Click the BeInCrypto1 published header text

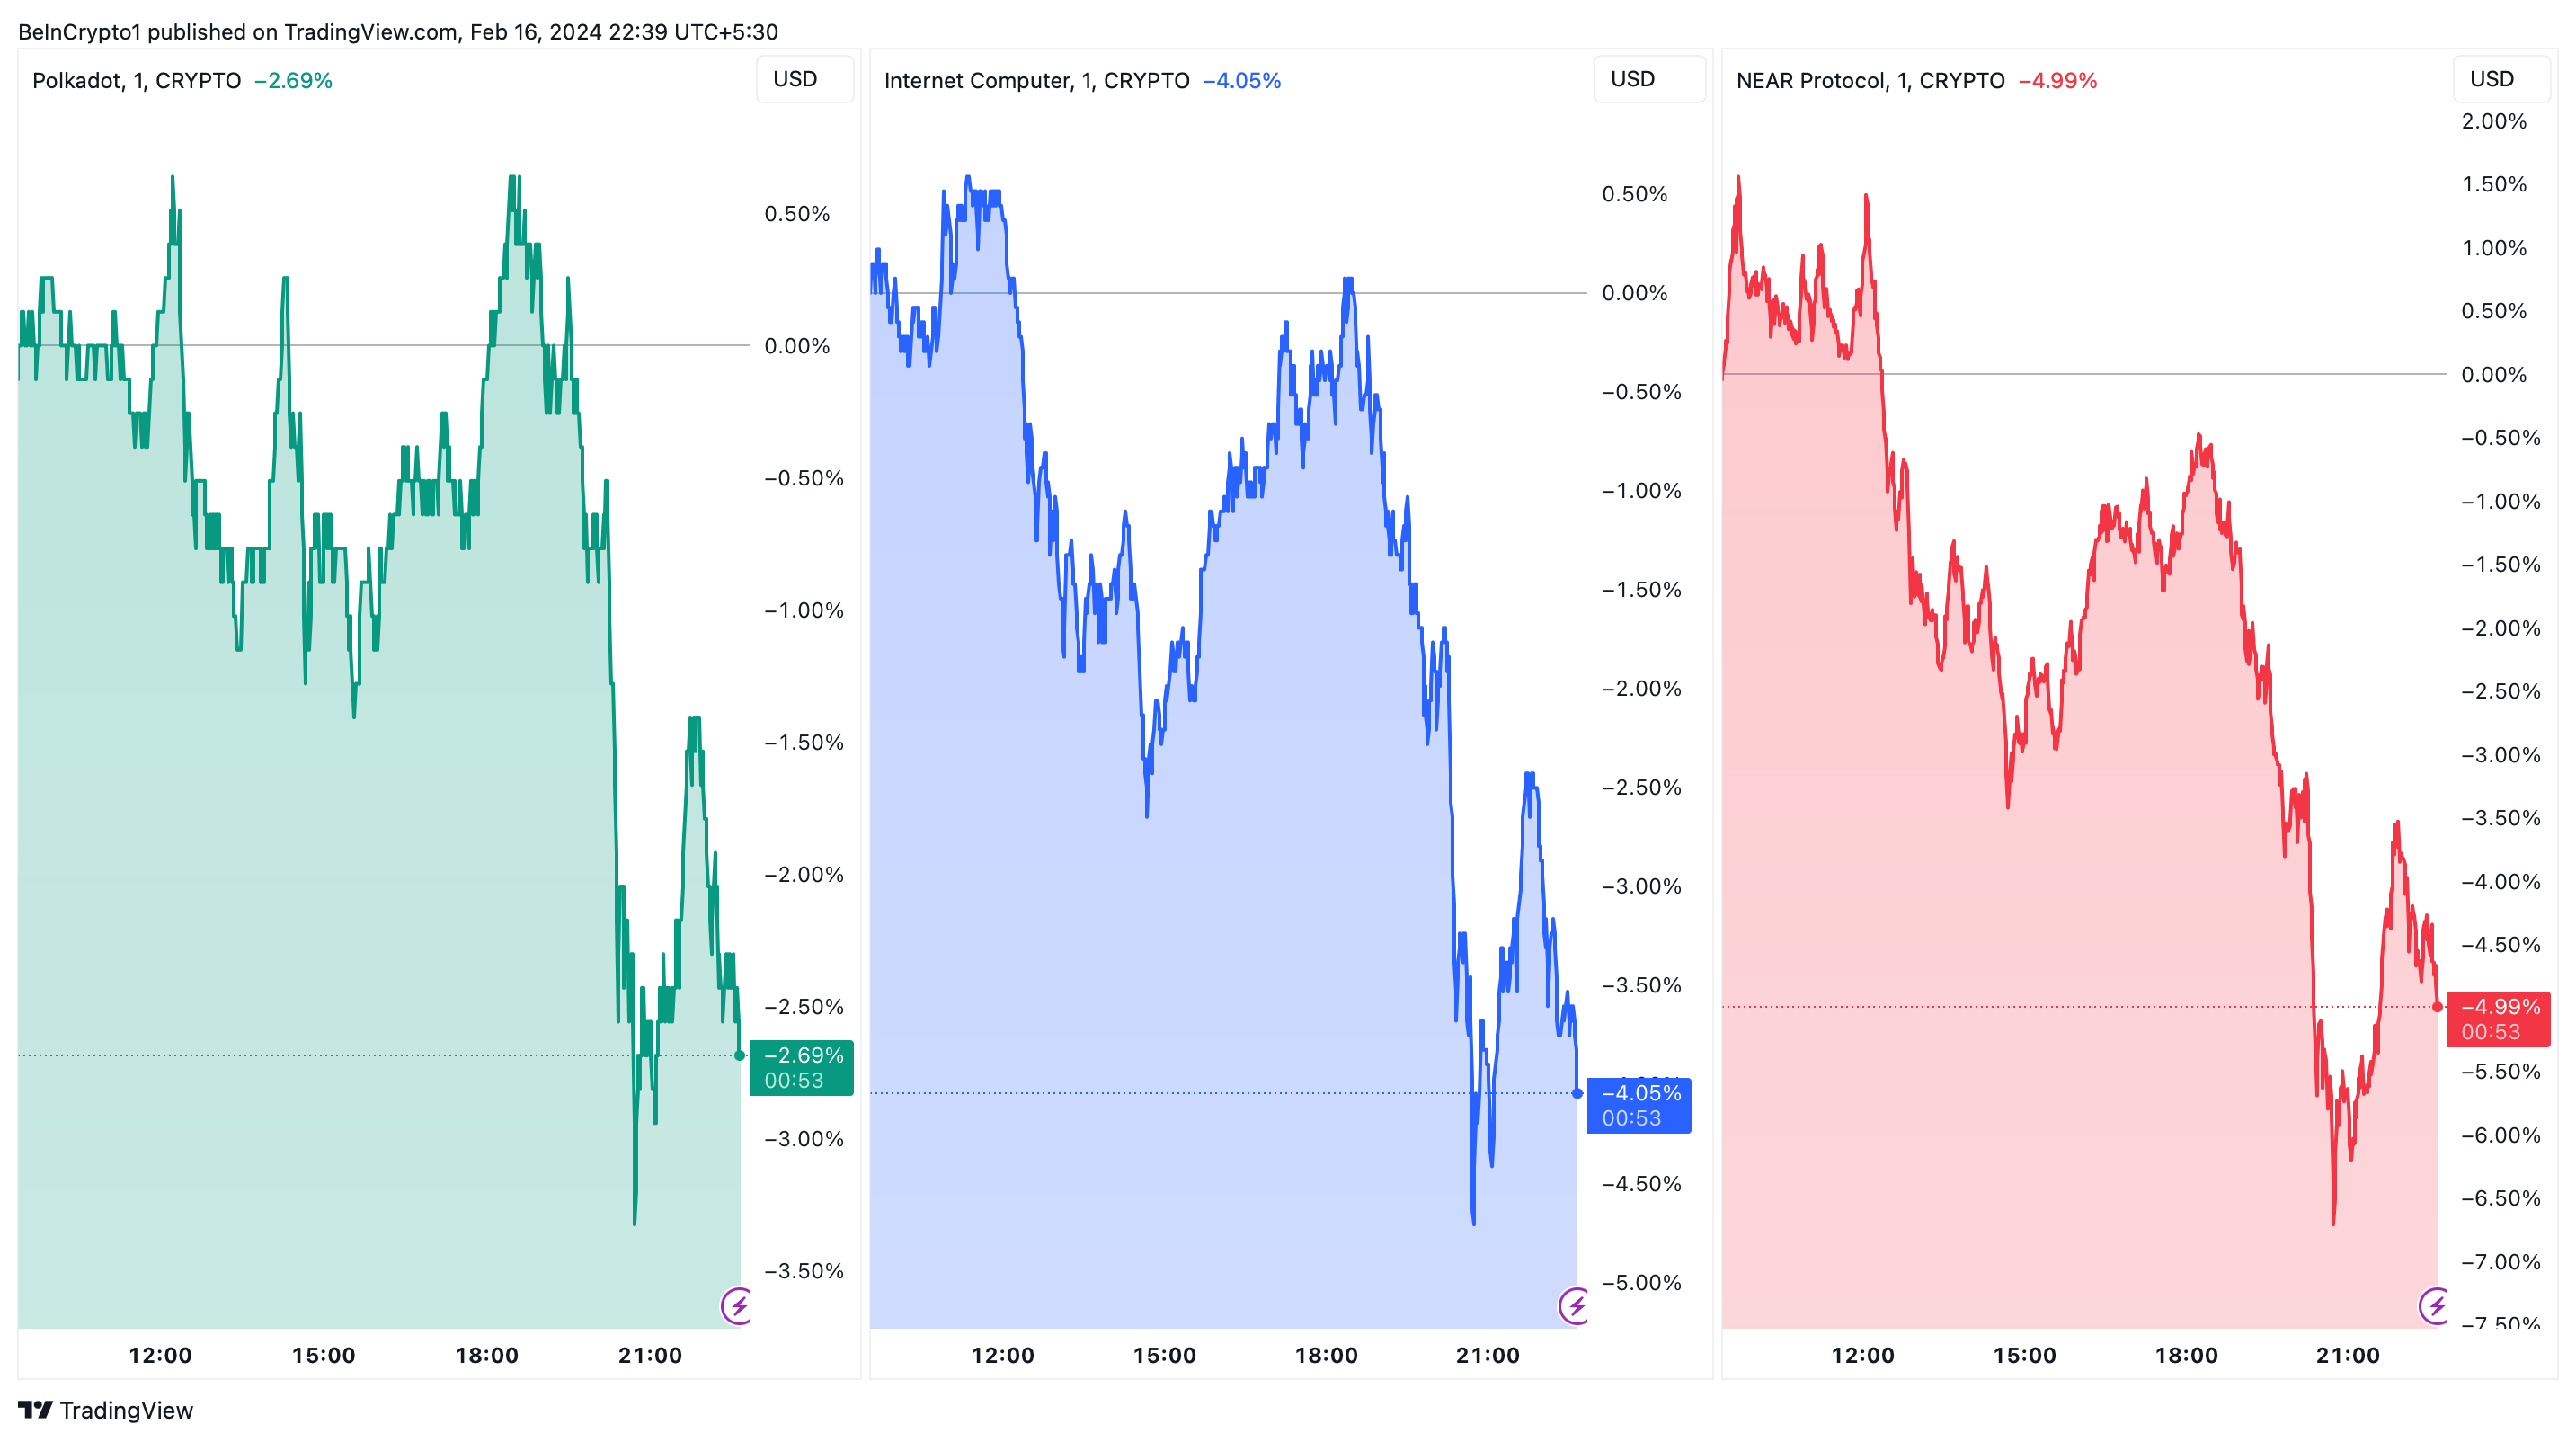[397, 31]
